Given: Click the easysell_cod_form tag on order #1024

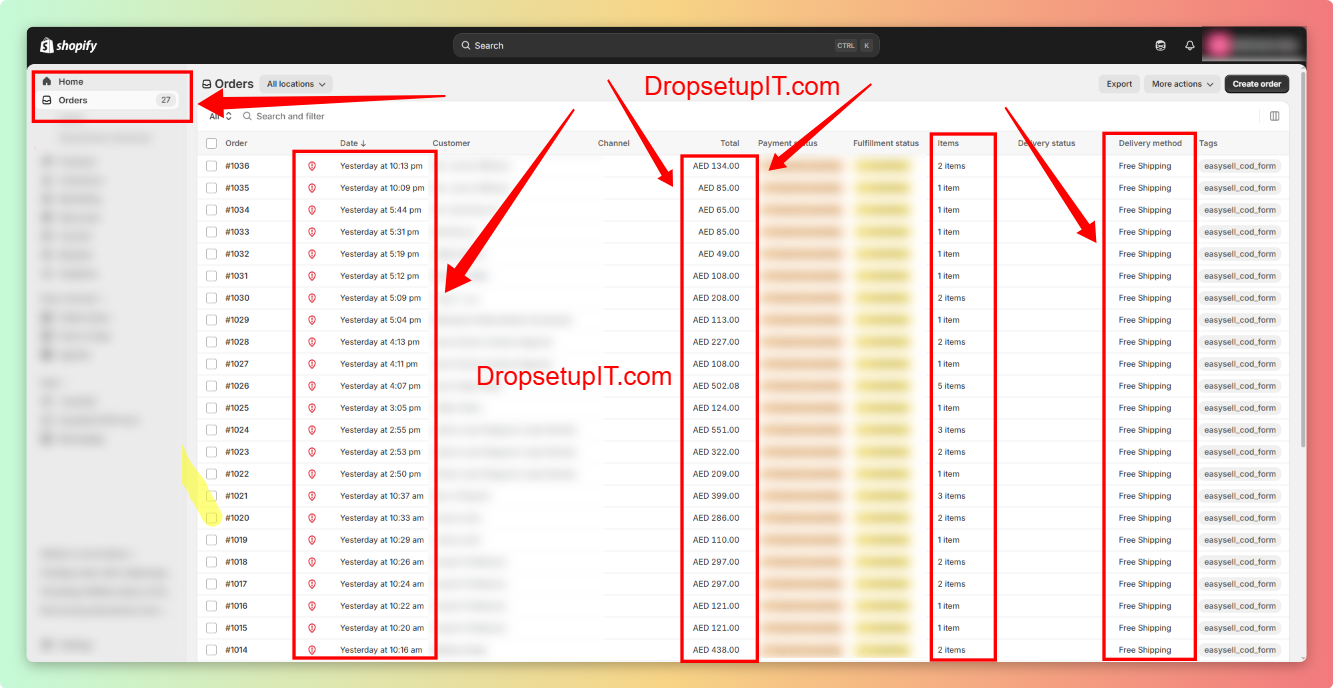Looking at the screenshot, I should pos(1240,430).
